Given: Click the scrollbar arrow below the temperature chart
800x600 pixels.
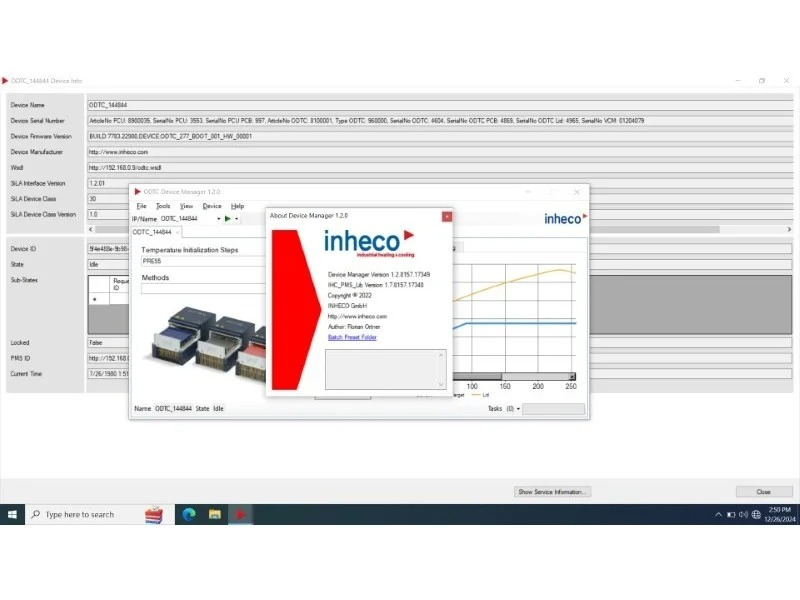Looking at the screenshot, I should coord(572,377).
